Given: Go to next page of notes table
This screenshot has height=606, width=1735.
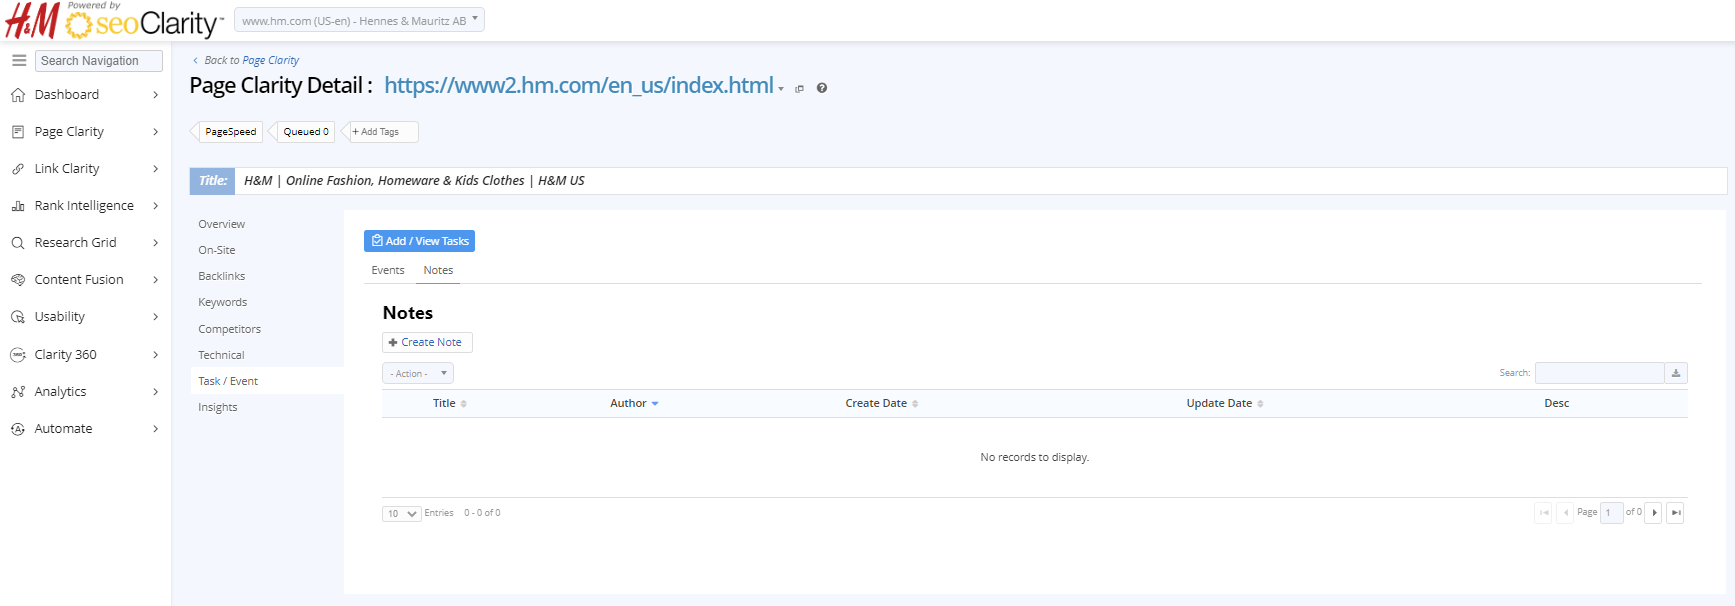Looking at the screenshot, I should [x=1654, y=513].
